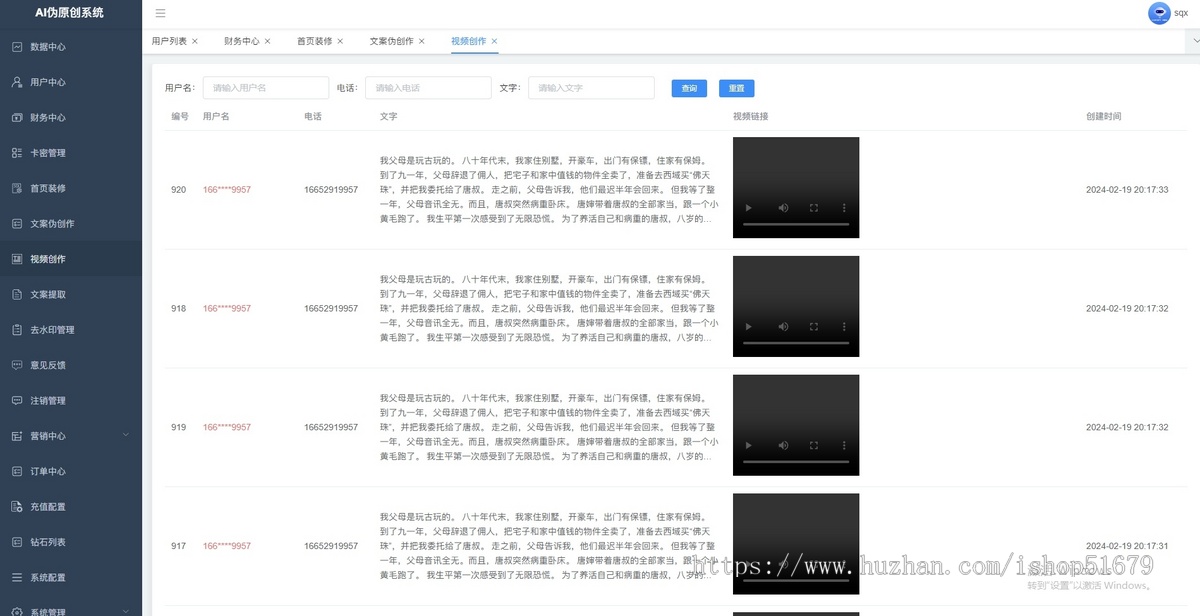1200x616 pixels.
Task: Select the 视频创作 tab
Action: click(x=468, y=41)
